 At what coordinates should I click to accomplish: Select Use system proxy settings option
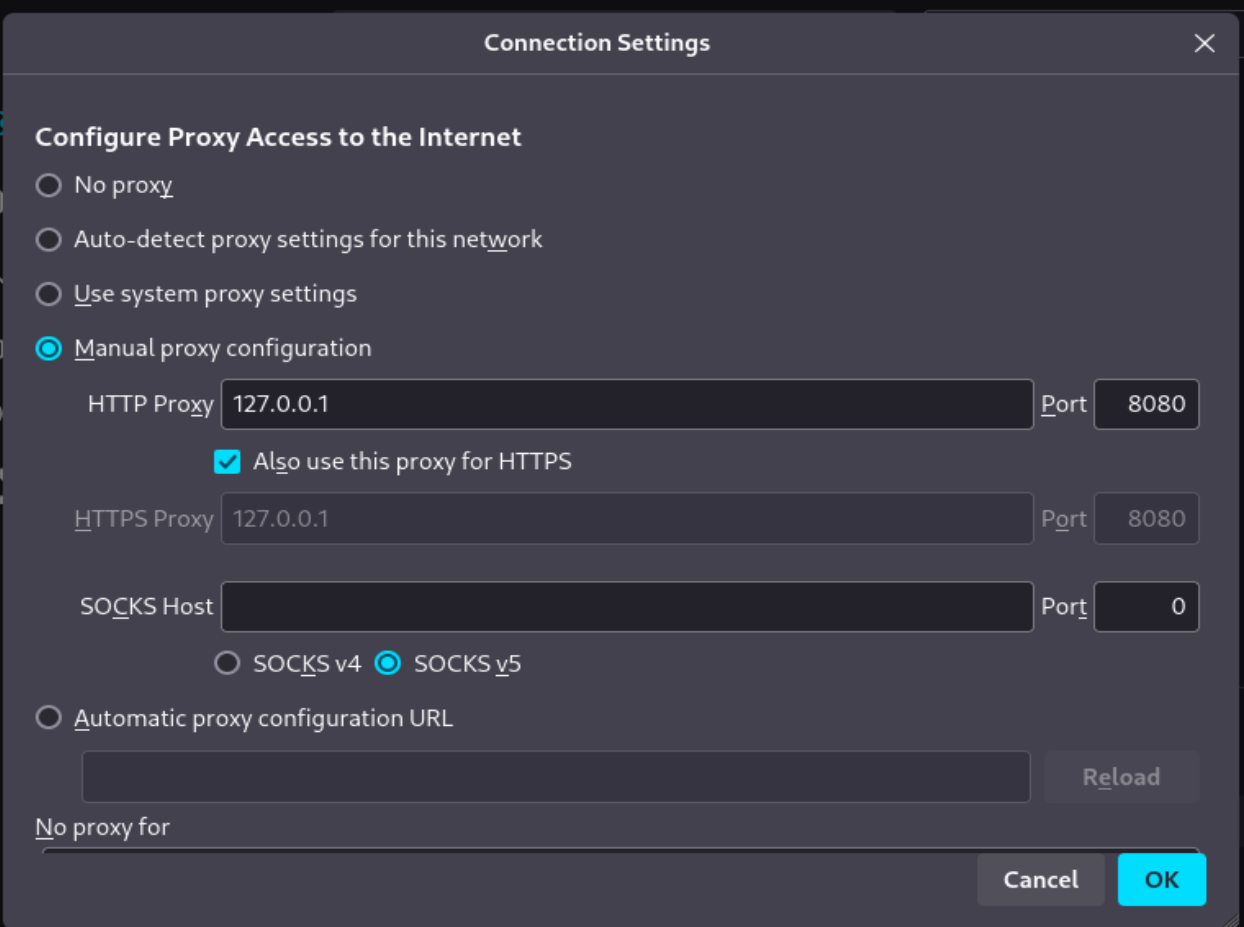[x=49, y=294]
